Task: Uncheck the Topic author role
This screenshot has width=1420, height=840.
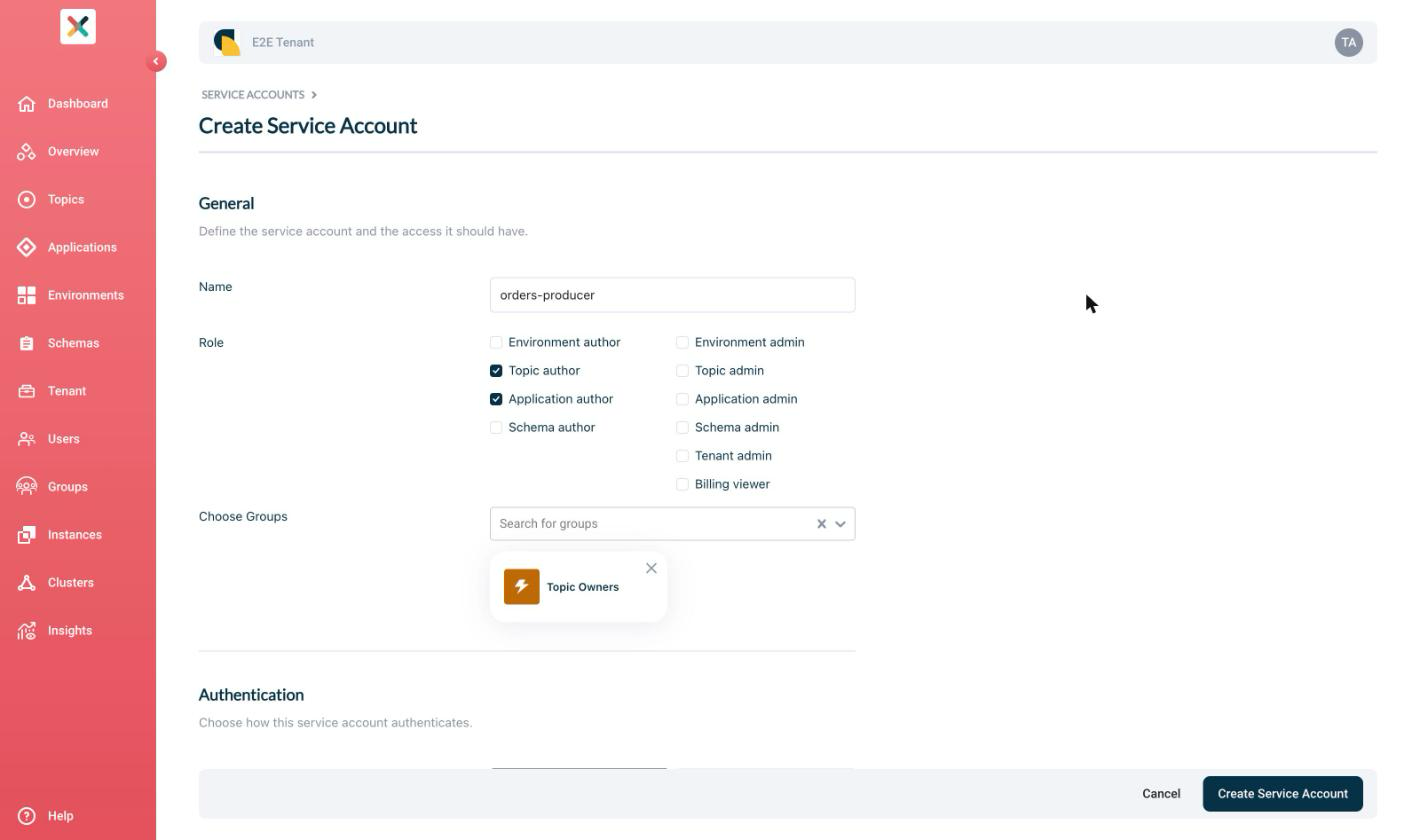Action: coord(496,371)
